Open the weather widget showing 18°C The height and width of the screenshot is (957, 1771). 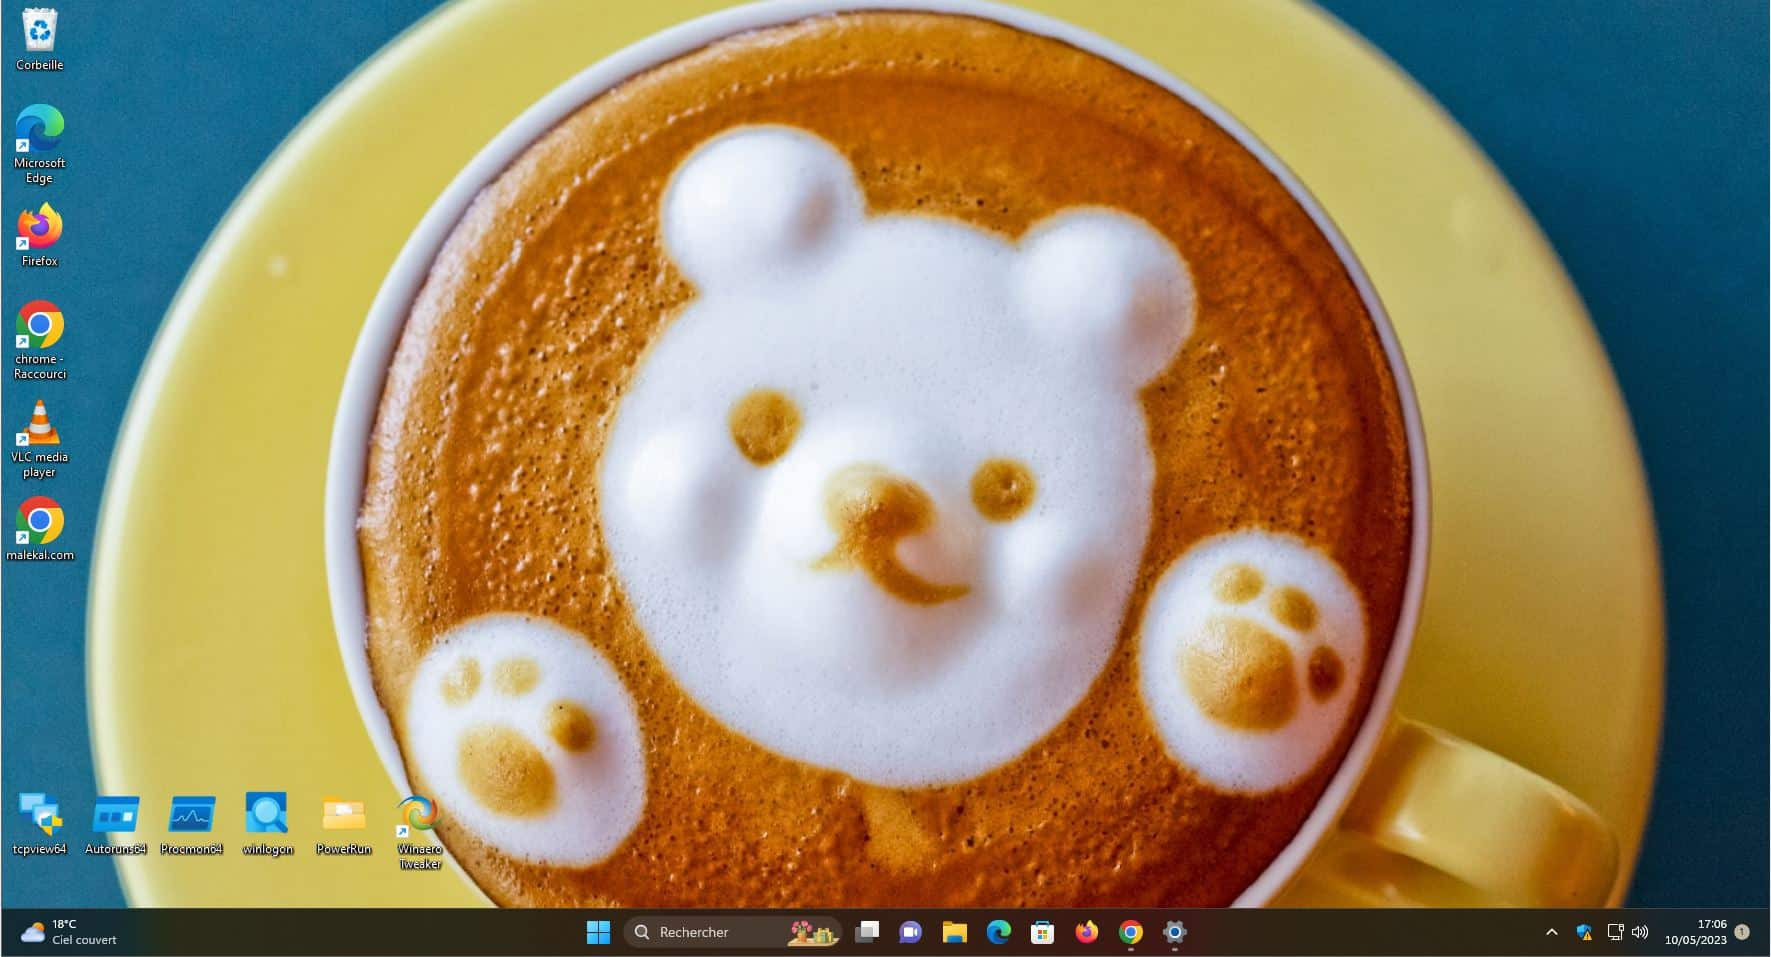tap(69, 932)
